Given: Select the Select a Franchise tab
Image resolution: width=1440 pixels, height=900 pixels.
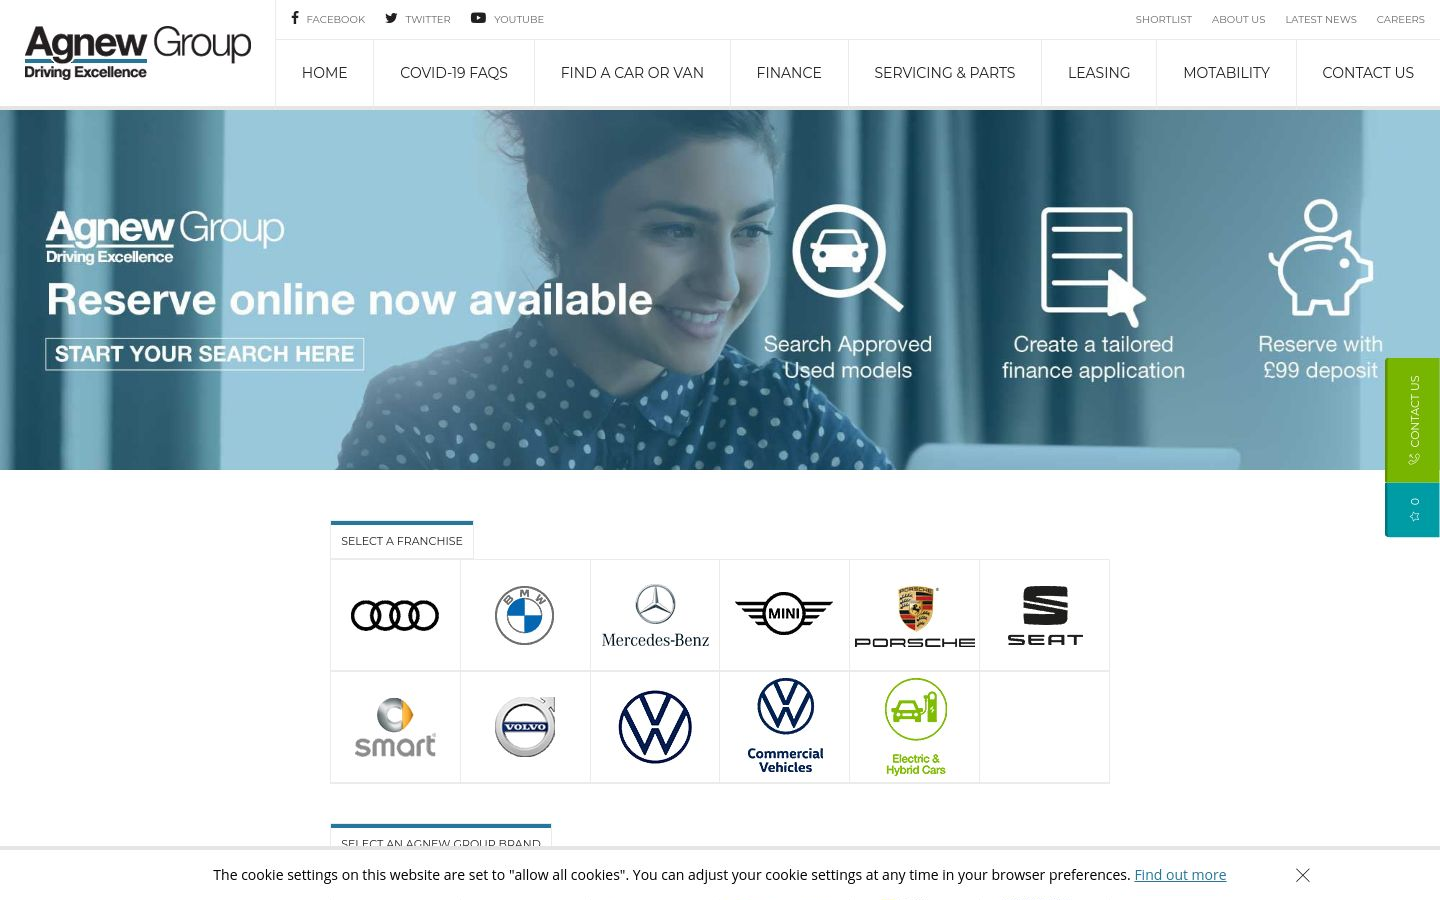Looking at the screenshot, I should click(402, 540).
